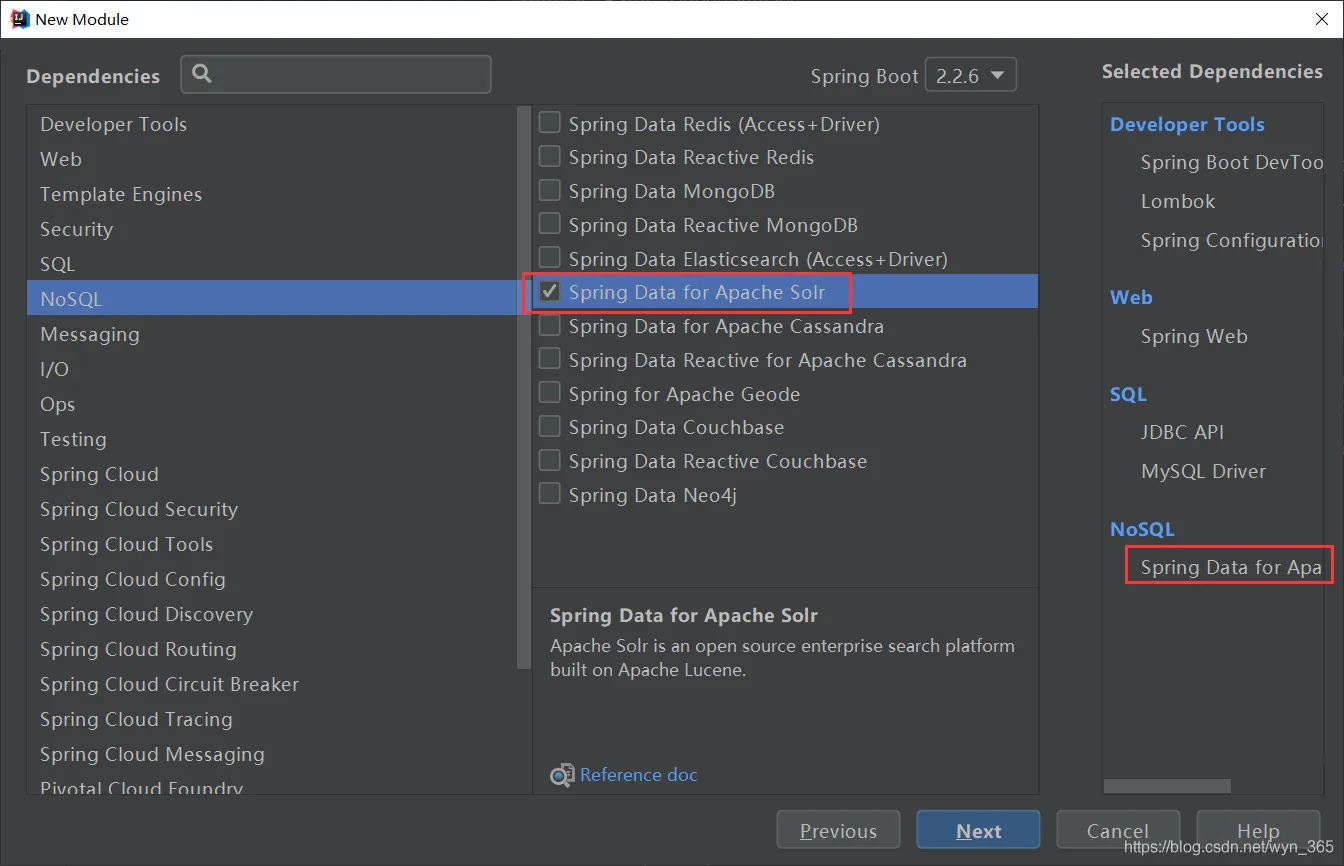The image size is (1344, 866).
Task: Select Spring Boot DevTools in Selected Dependencies
Action: [x=1232, y=162]
